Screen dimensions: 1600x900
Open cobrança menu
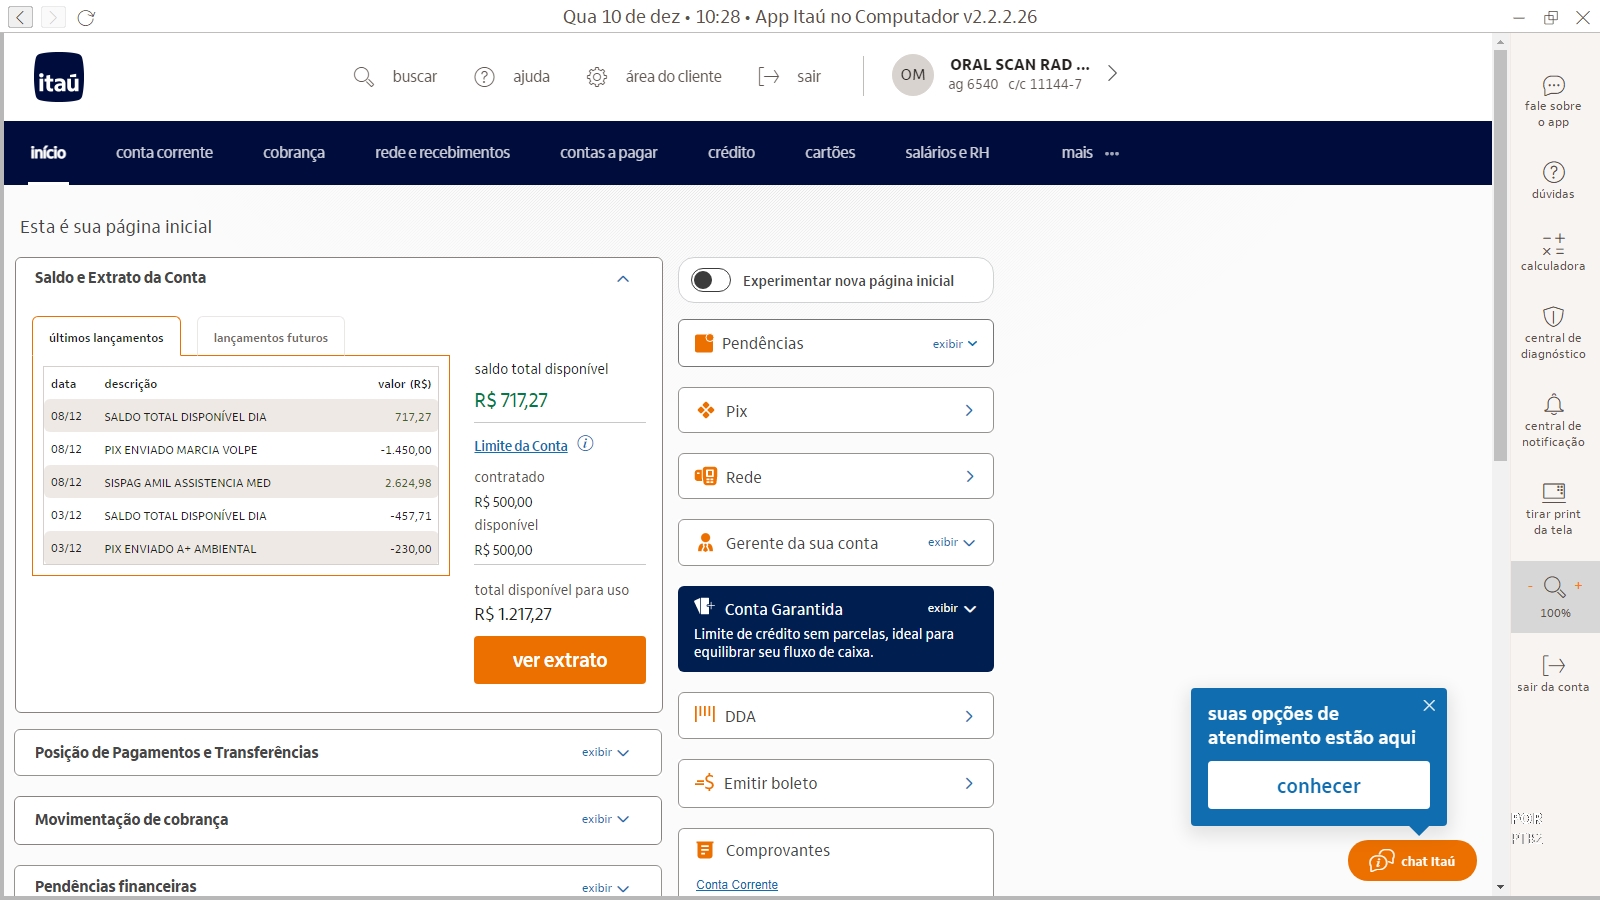pyautogui.click(x=294, y=153)
